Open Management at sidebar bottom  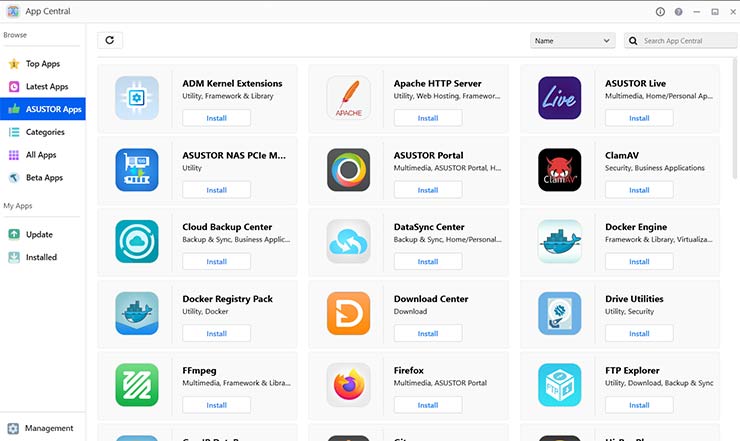coord(48,428)
